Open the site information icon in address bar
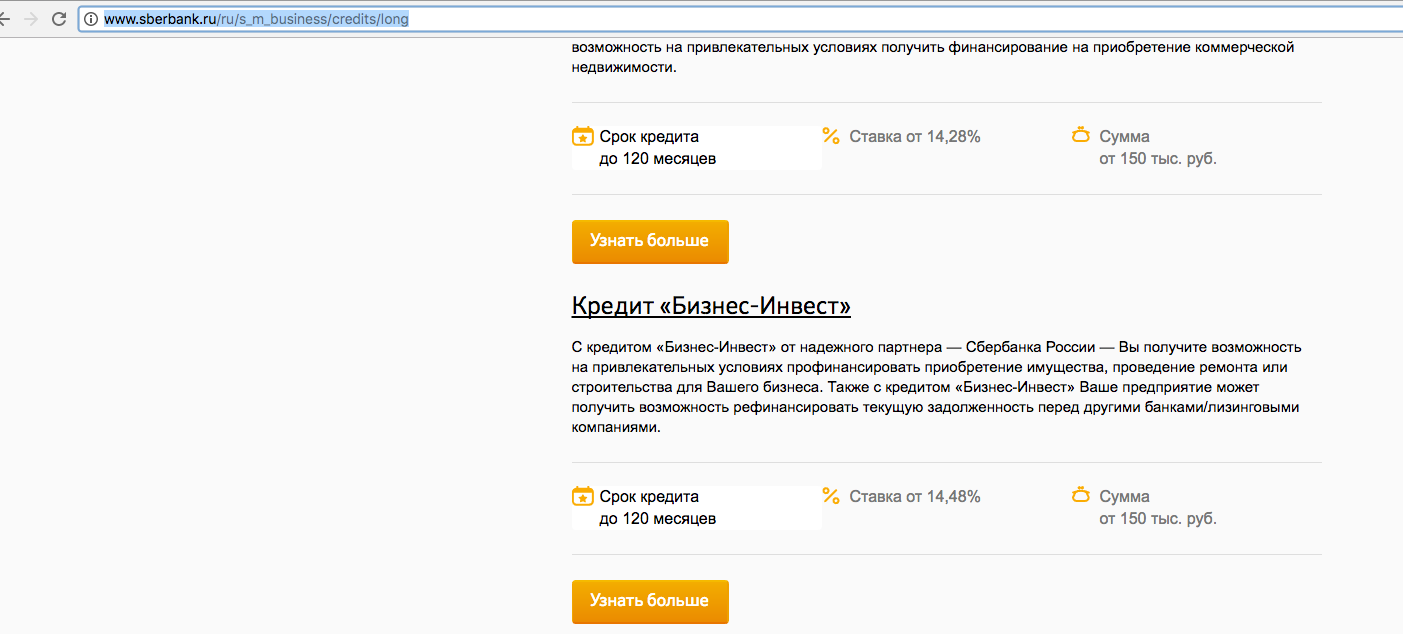Screen dimensions: 1403x634 point(91,19)
